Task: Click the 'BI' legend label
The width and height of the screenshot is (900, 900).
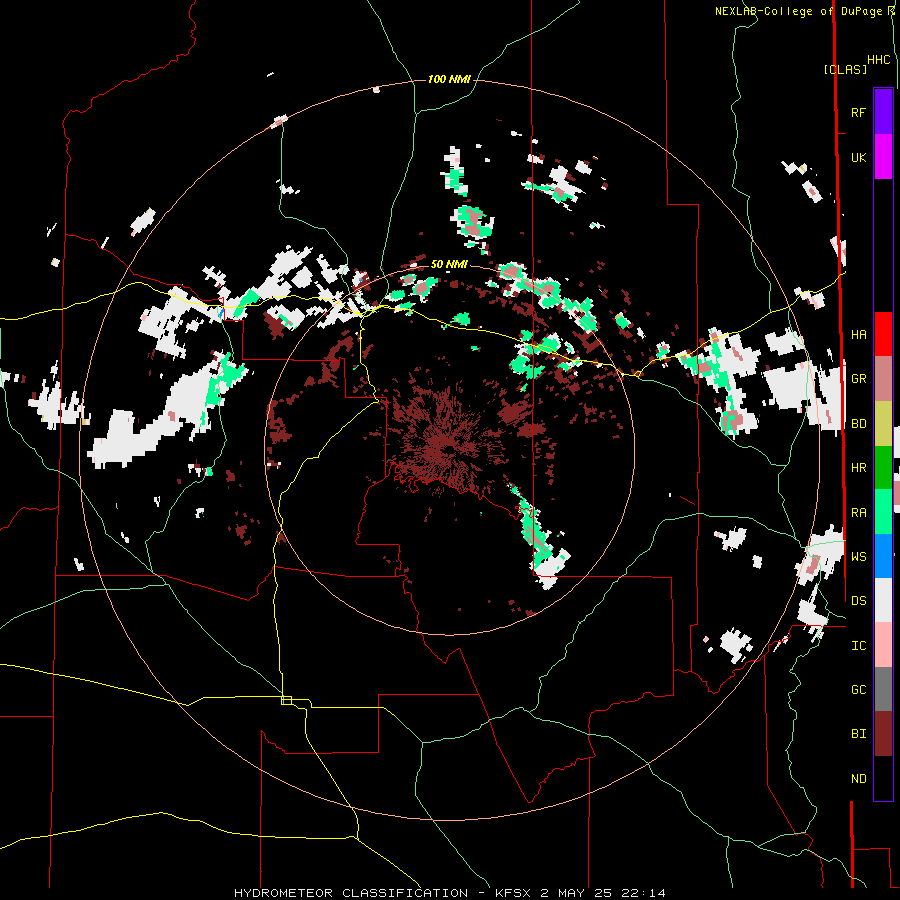Action: 858,734
